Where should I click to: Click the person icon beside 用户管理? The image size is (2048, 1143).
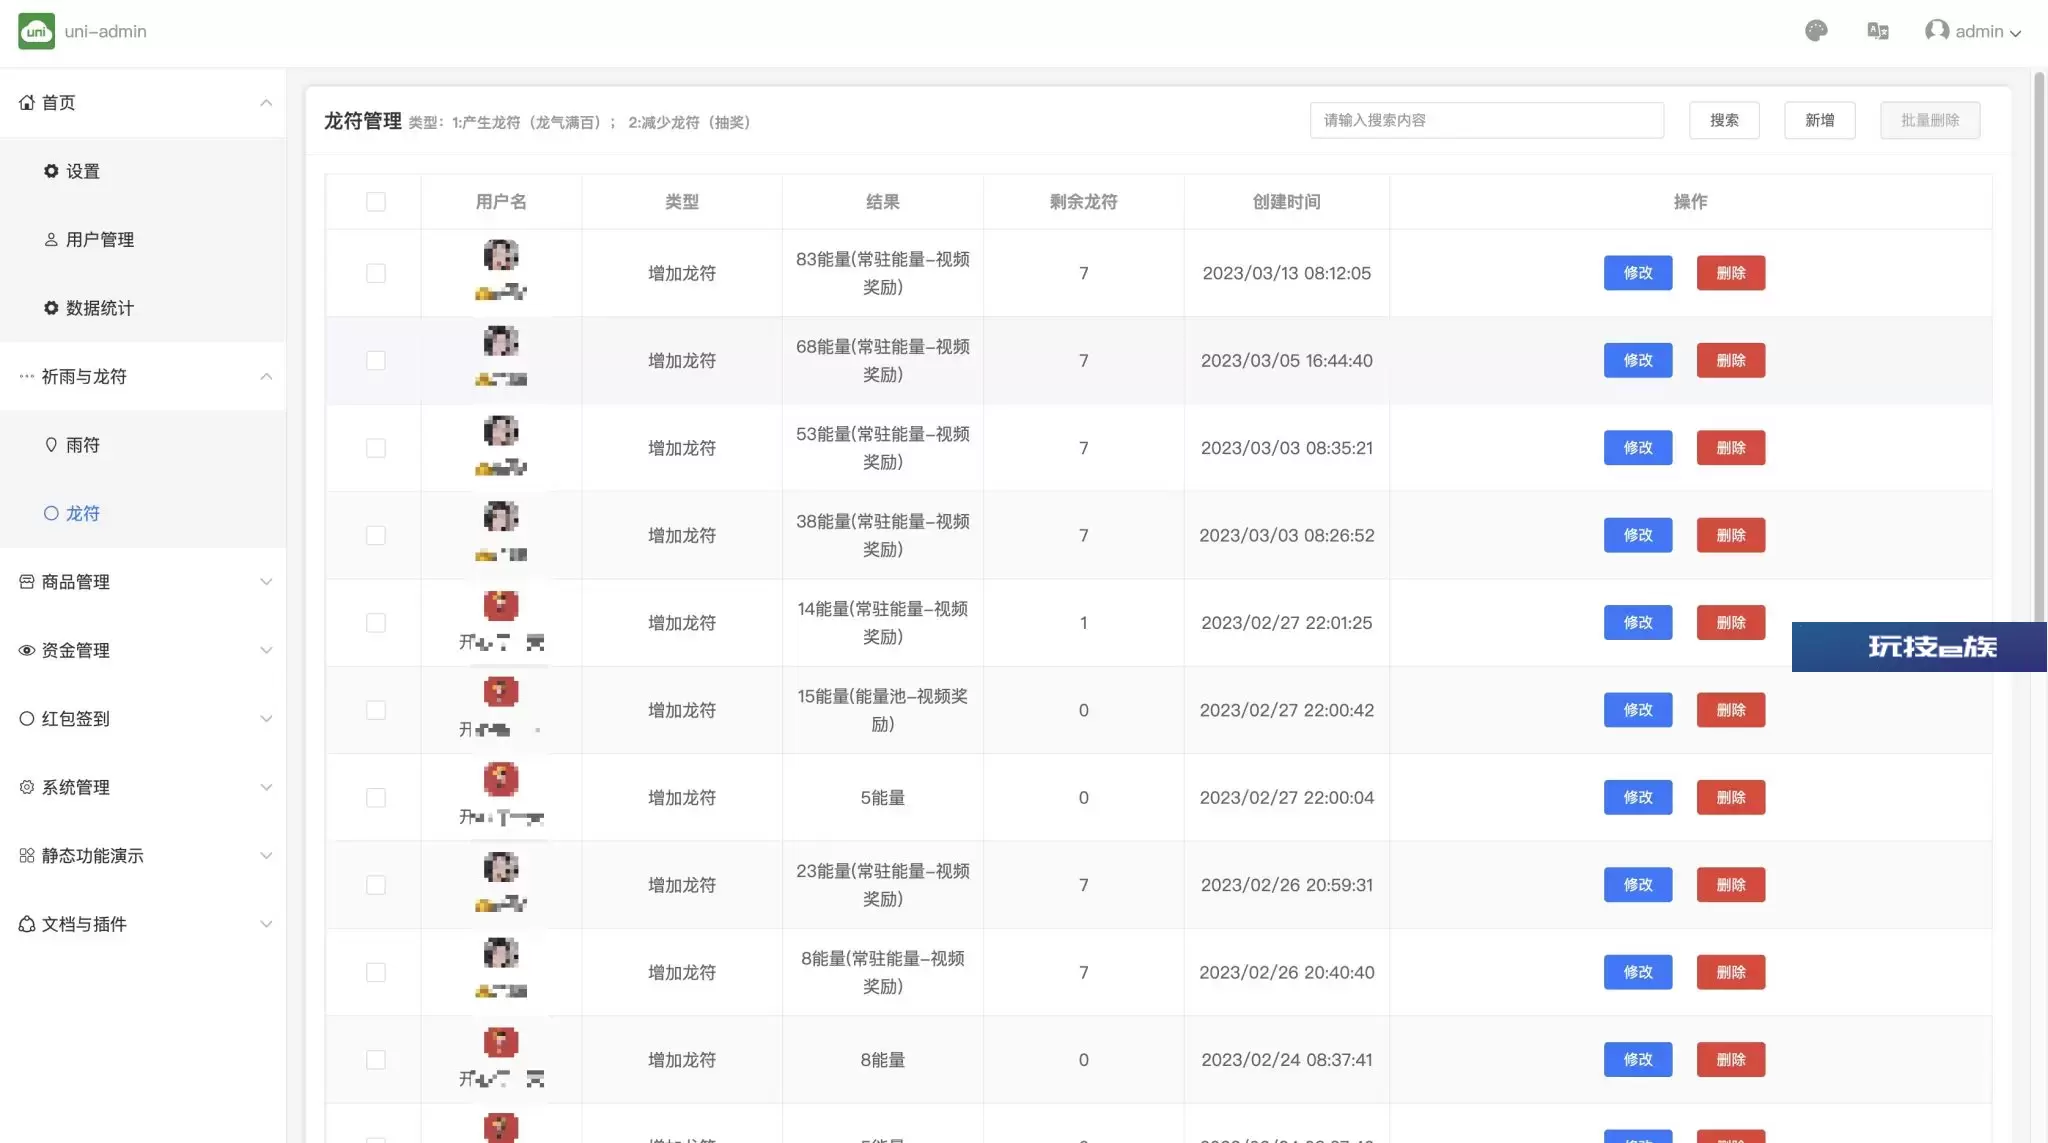click(51, 240)
